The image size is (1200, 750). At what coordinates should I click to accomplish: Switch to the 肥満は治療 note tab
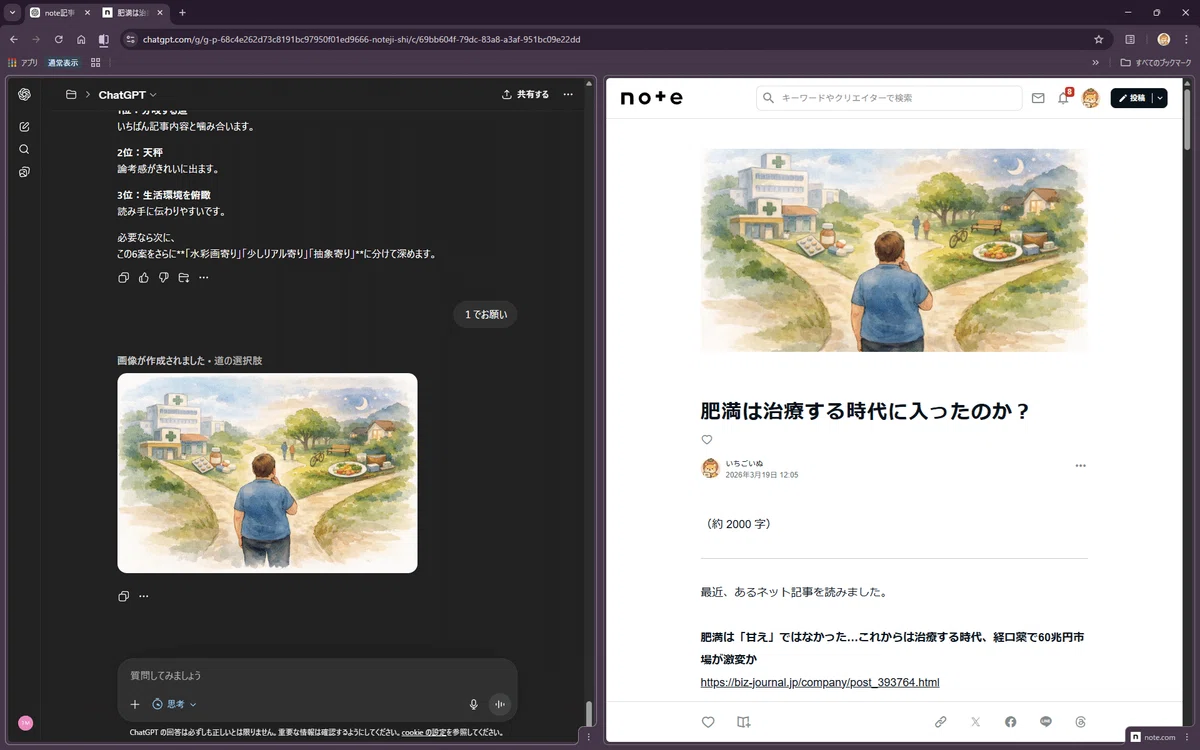coord(133,13)
